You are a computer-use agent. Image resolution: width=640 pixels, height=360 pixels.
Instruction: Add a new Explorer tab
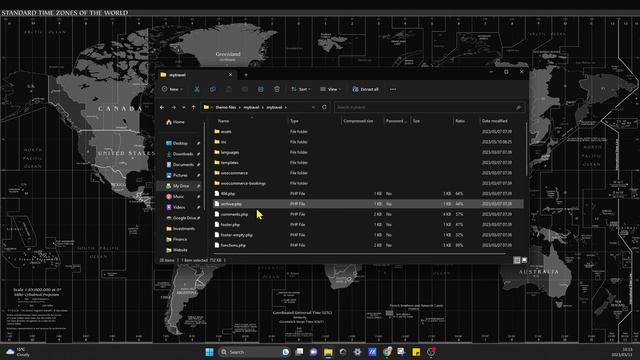246,75
